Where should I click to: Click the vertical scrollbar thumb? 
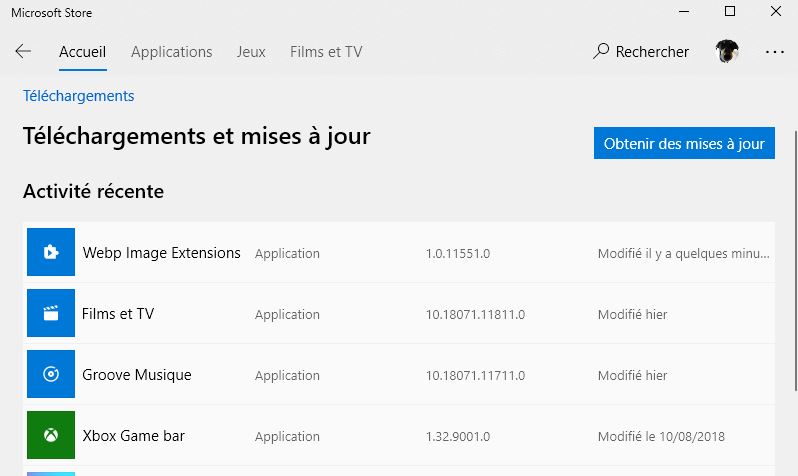tap(795, 261)
